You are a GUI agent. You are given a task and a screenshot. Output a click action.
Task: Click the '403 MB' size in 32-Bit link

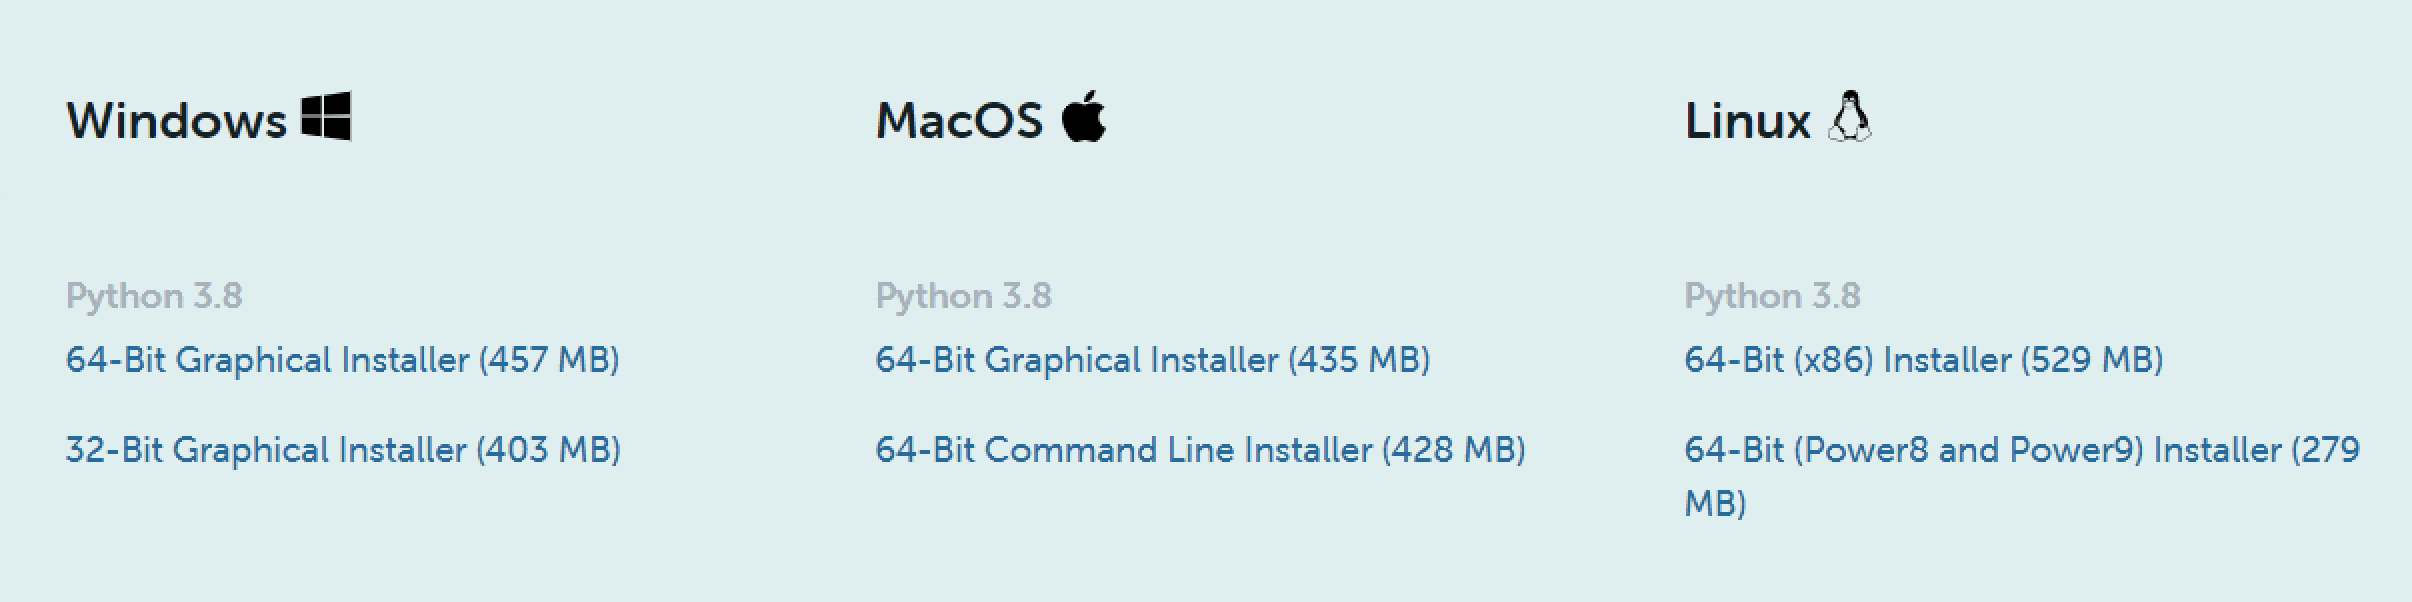[549, 450]
